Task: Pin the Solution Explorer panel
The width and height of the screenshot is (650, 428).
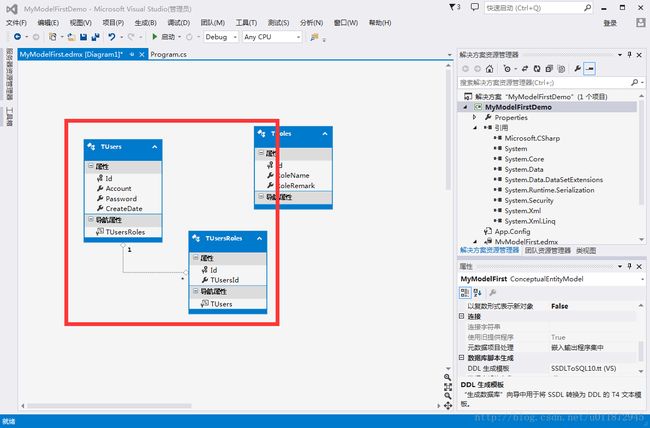Action: click(x=629, y=55)
